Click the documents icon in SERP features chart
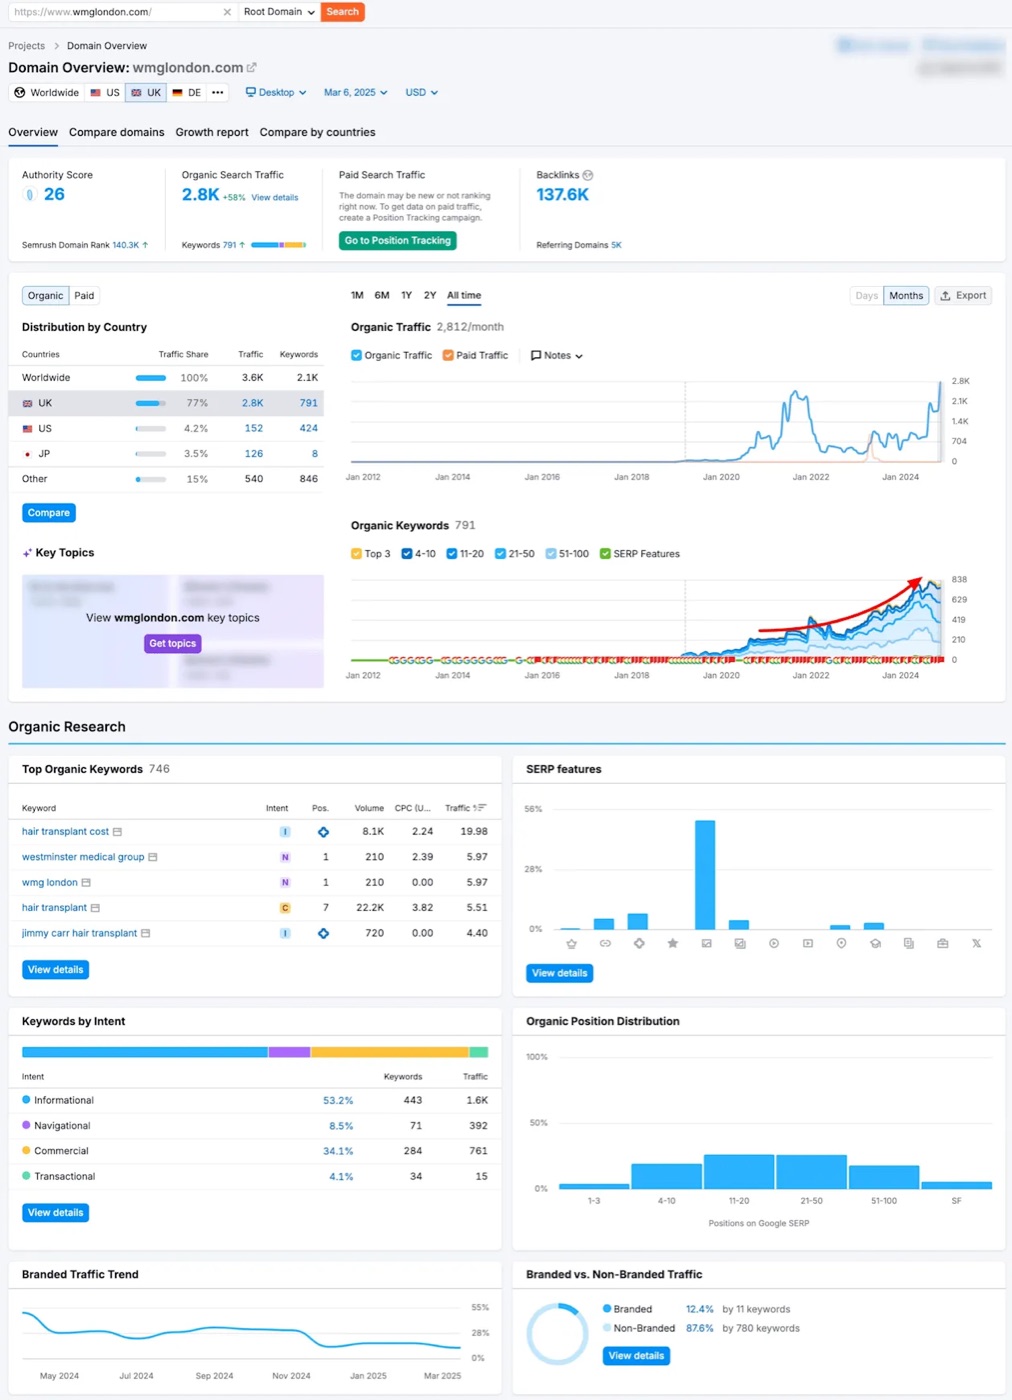1012x1400 pixels. (x=908, y=943)
